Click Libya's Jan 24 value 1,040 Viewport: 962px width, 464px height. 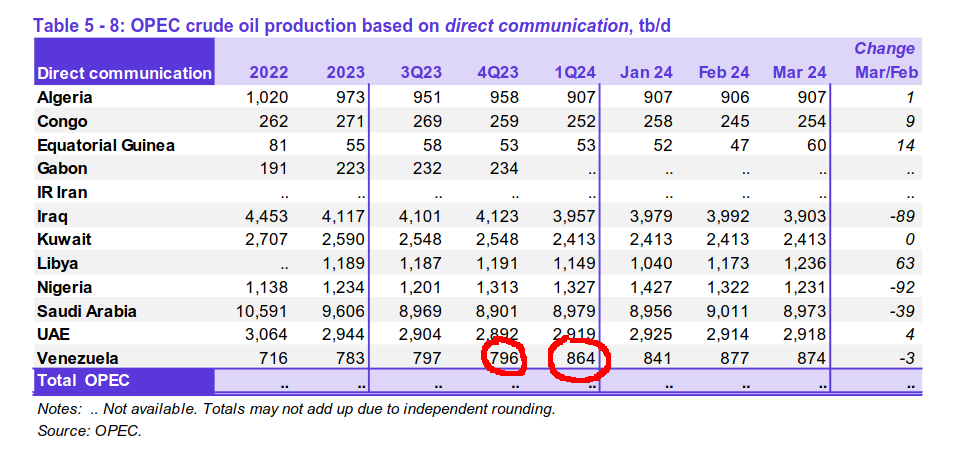click(650, 264)
